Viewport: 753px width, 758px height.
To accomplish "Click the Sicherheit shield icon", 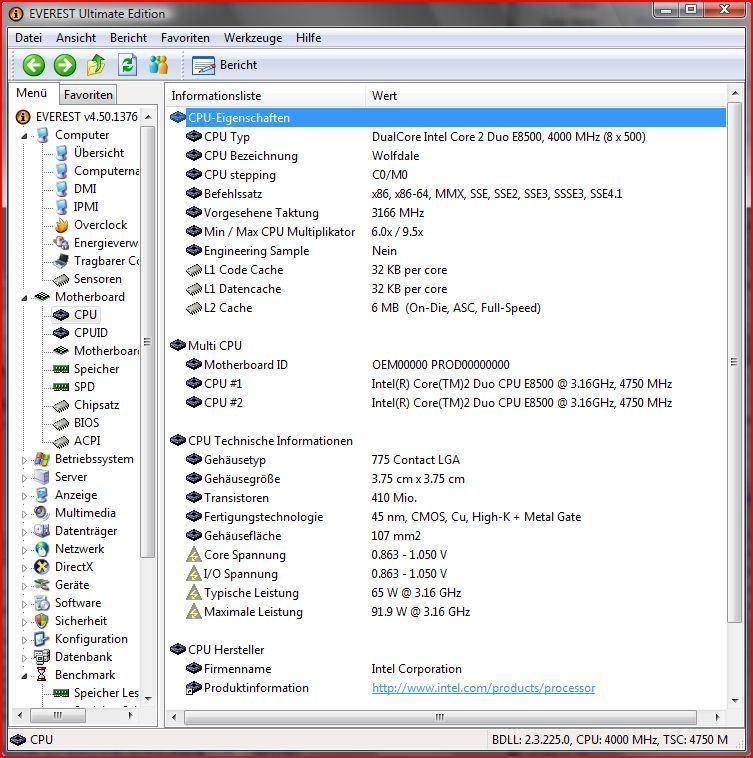I will pyautogui.click(x=42, y=621).
